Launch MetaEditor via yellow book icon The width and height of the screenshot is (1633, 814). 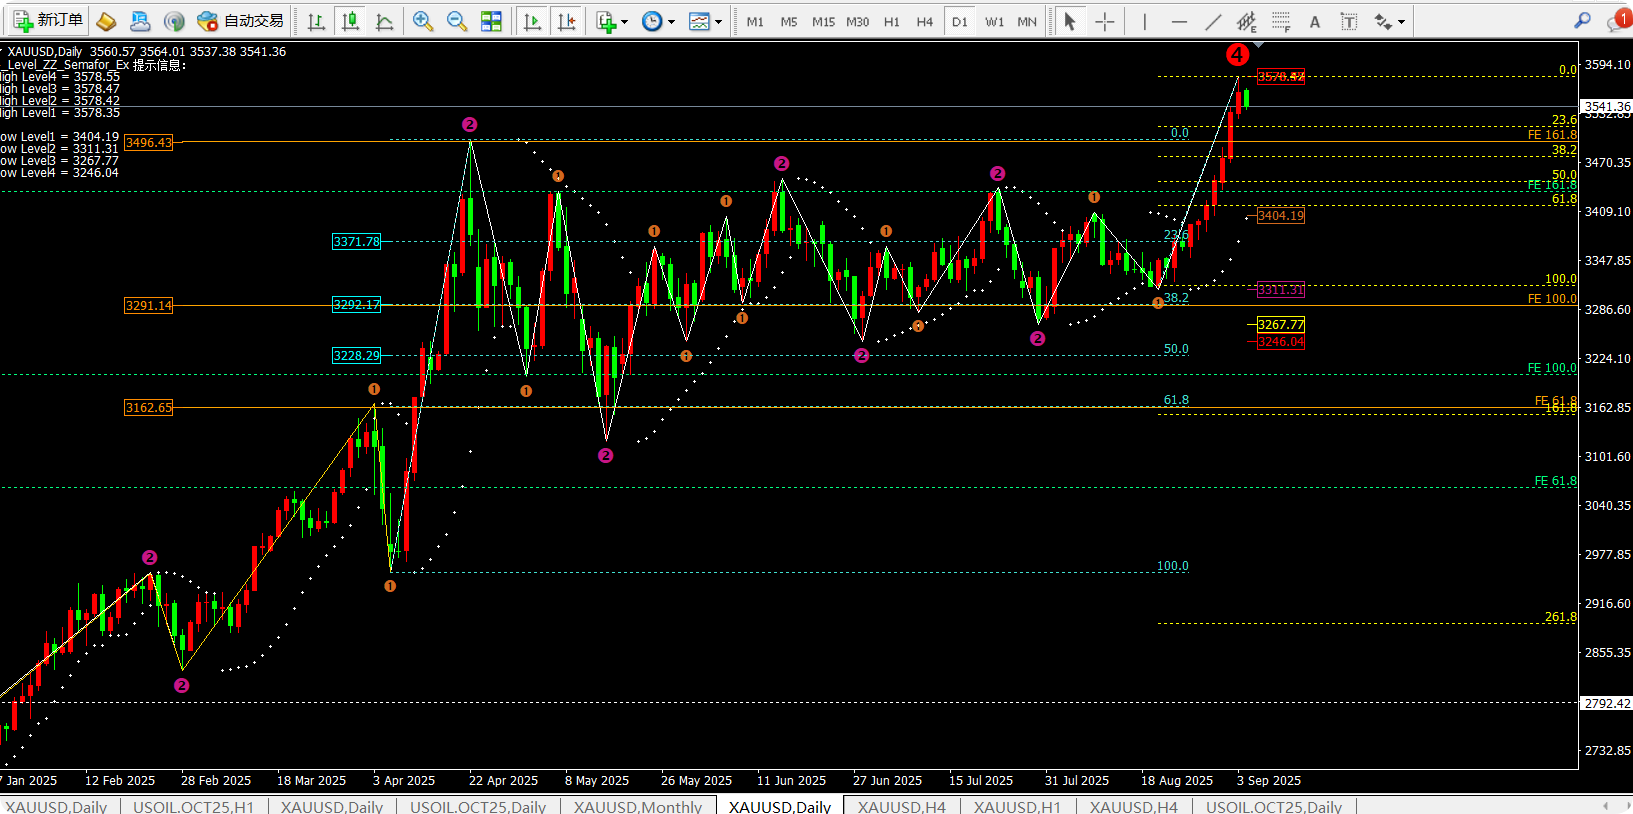click(x=106, y=21)
